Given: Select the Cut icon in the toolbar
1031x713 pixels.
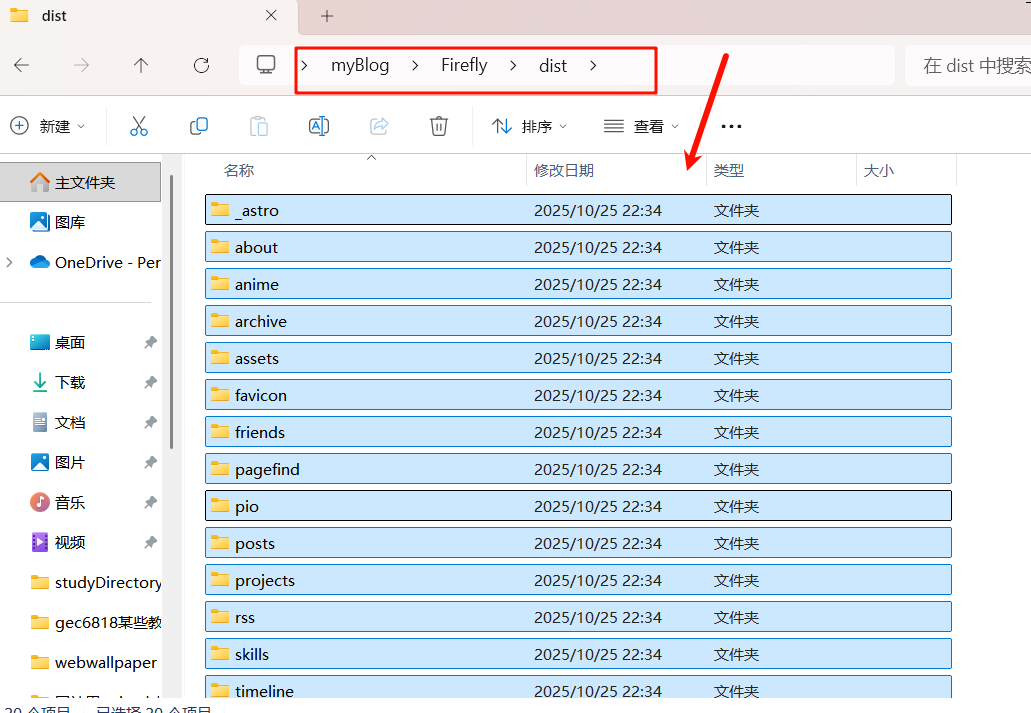Looking at the screenshot, I should click(x=138, y=126).
